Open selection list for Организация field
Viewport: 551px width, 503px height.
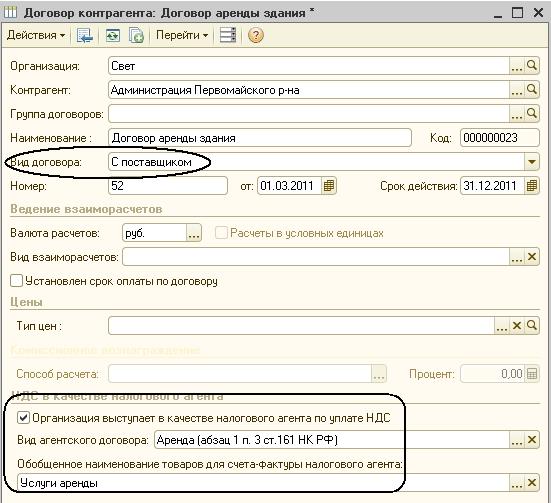point(517,66)
